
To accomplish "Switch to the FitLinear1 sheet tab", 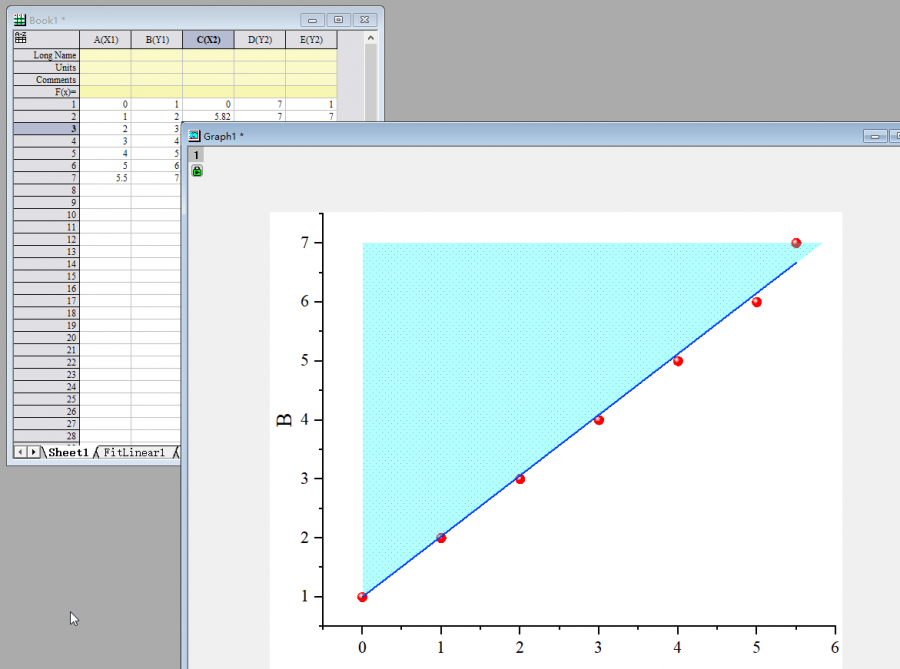I will [133, 452].
